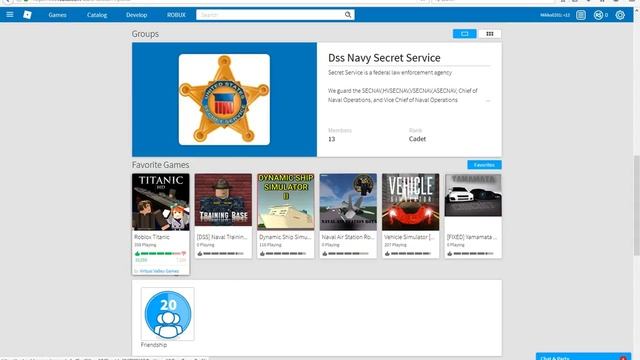Open the Catalog menu item
The width and height of the screenshot is (640, 360).
(97, 15)
